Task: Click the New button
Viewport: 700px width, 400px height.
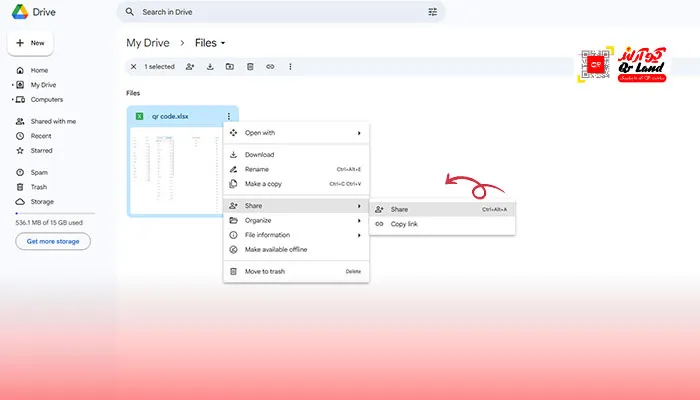Action: (x=31, y=43)
